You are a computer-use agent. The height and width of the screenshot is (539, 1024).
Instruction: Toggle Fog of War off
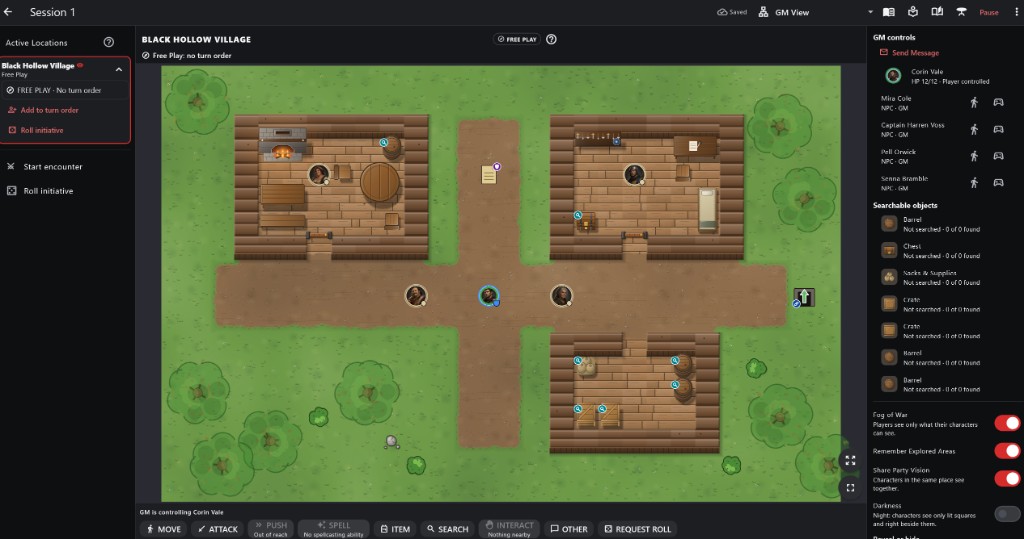tap(1007, 423)
